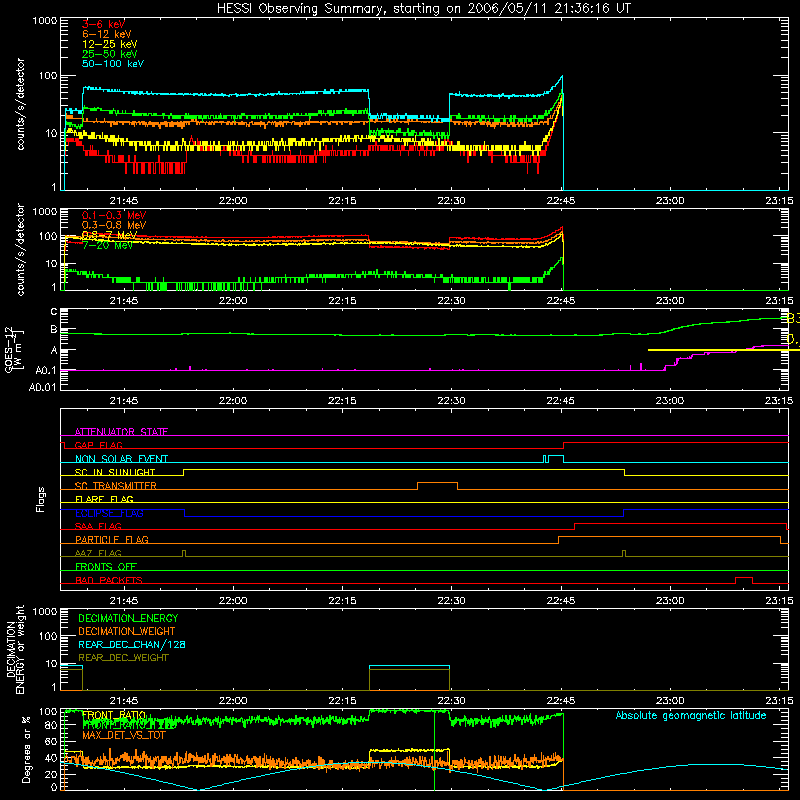
Task: Click the SC_TRANSMITTER flag label
Action: tap(116, 486)
